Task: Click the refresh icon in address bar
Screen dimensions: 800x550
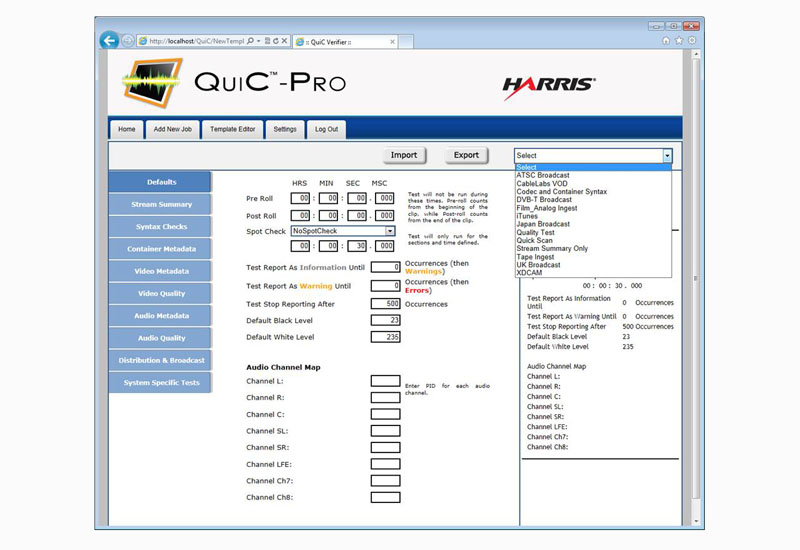Action: tap(276, 41)
